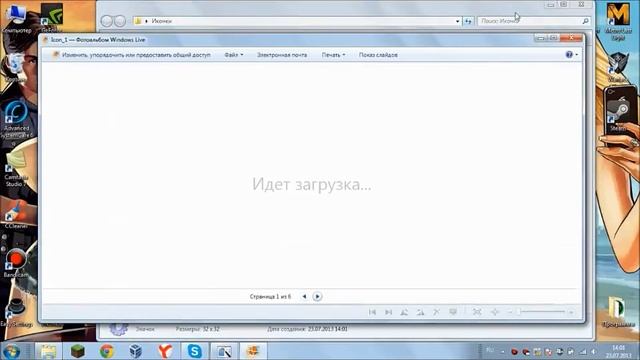Refresh the Explorer folder view

(468, 21)
